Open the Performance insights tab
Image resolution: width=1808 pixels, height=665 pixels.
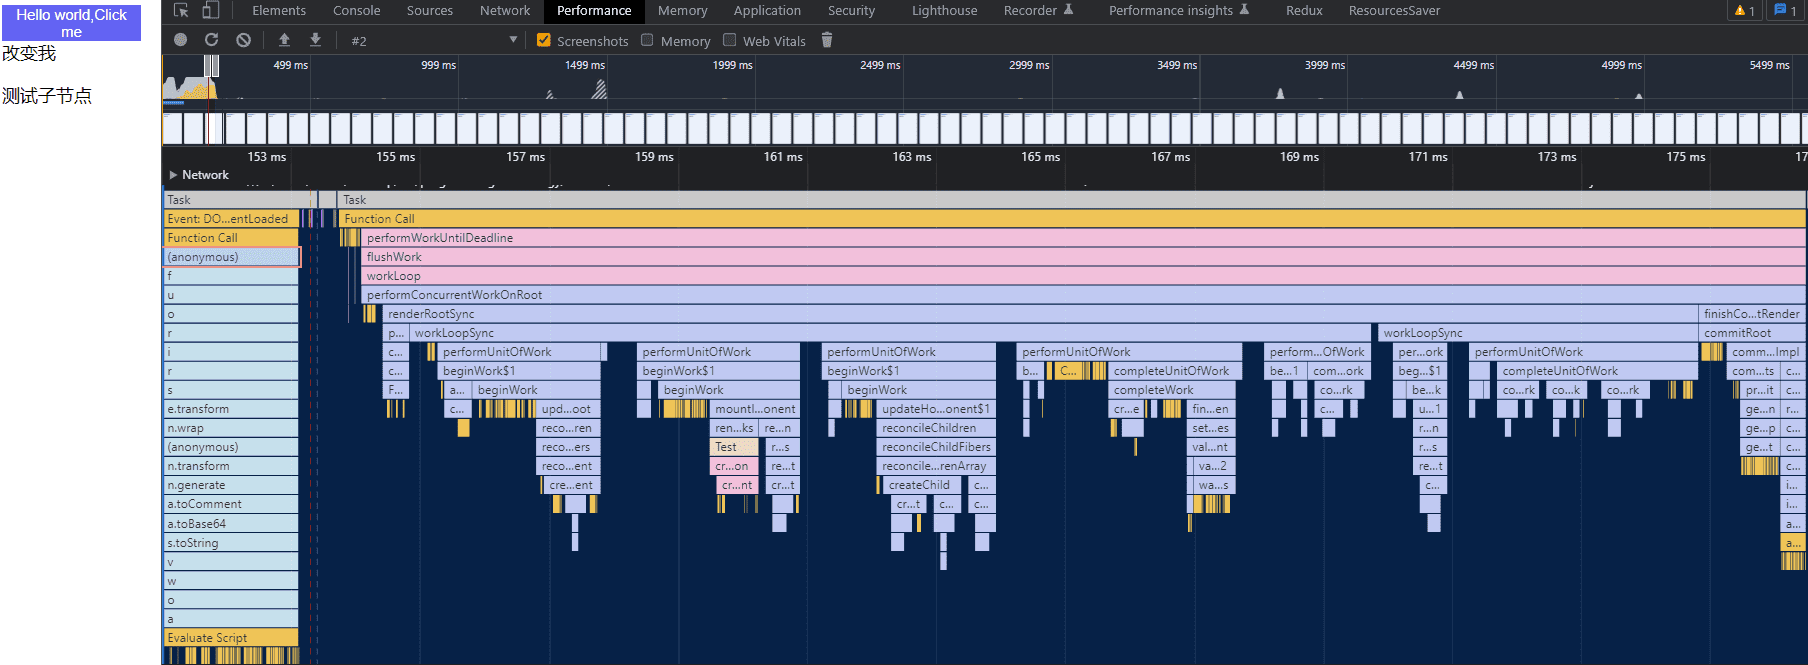pyautogui.click(x=1170, y=11)
